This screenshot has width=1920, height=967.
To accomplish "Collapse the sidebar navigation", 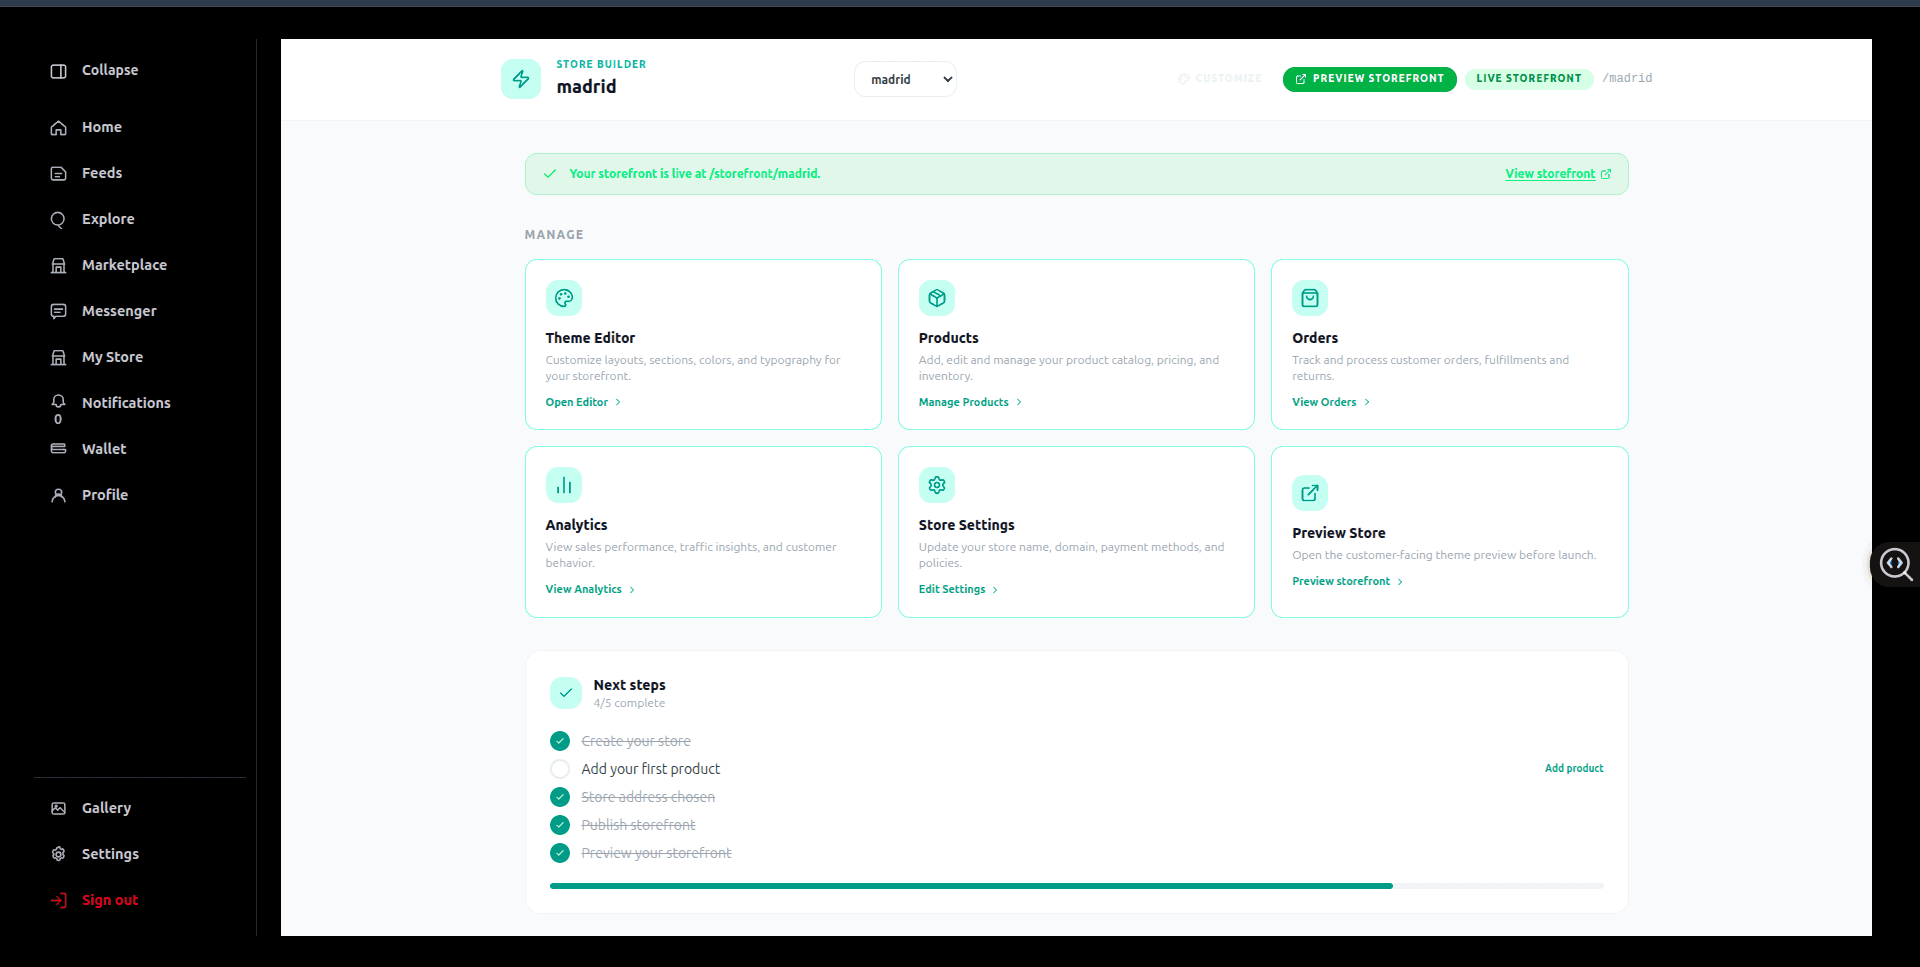I will (95, 70).
